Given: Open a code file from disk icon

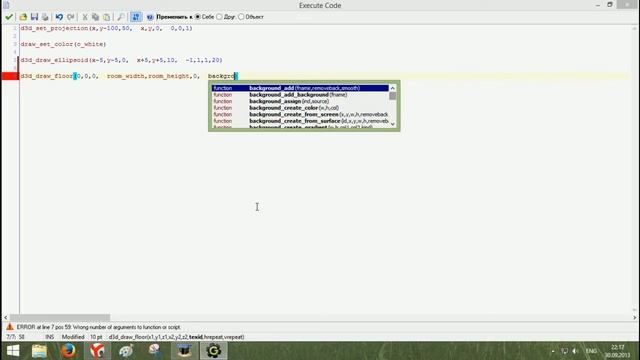Looking at the screenshot, I should point(23,17).
